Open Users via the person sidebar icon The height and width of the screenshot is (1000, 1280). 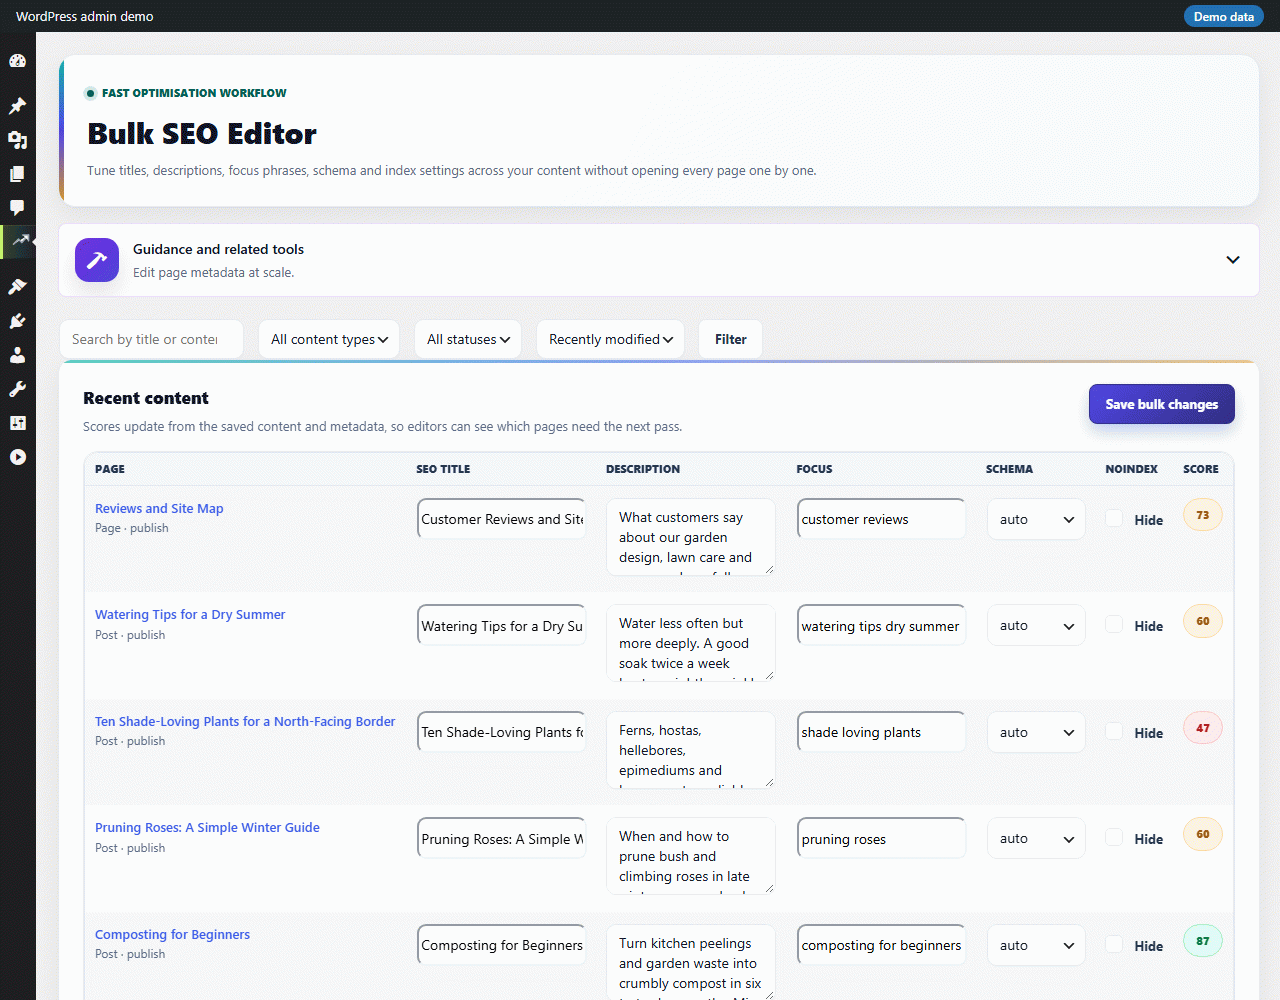[x=17, y=355]
